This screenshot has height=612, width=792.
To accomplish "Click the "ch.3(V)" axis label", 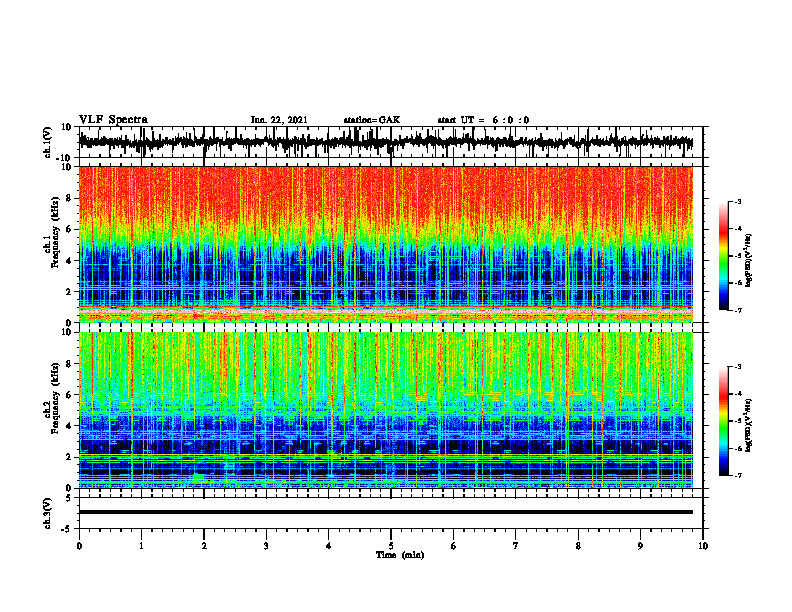I will click(x=48, y=513).
